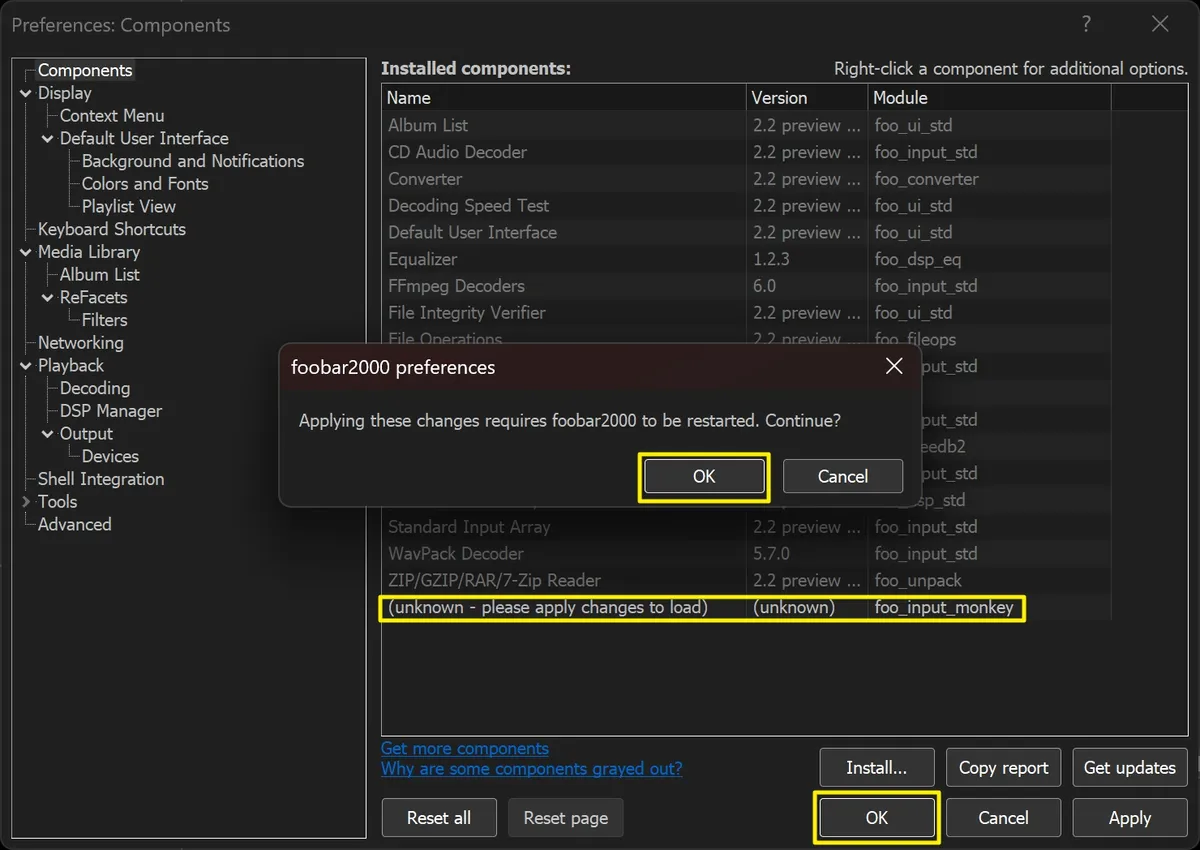This screenshot has width=1200, height=850.
Task: Select Playback in the tree
Action: click(71, 366)
